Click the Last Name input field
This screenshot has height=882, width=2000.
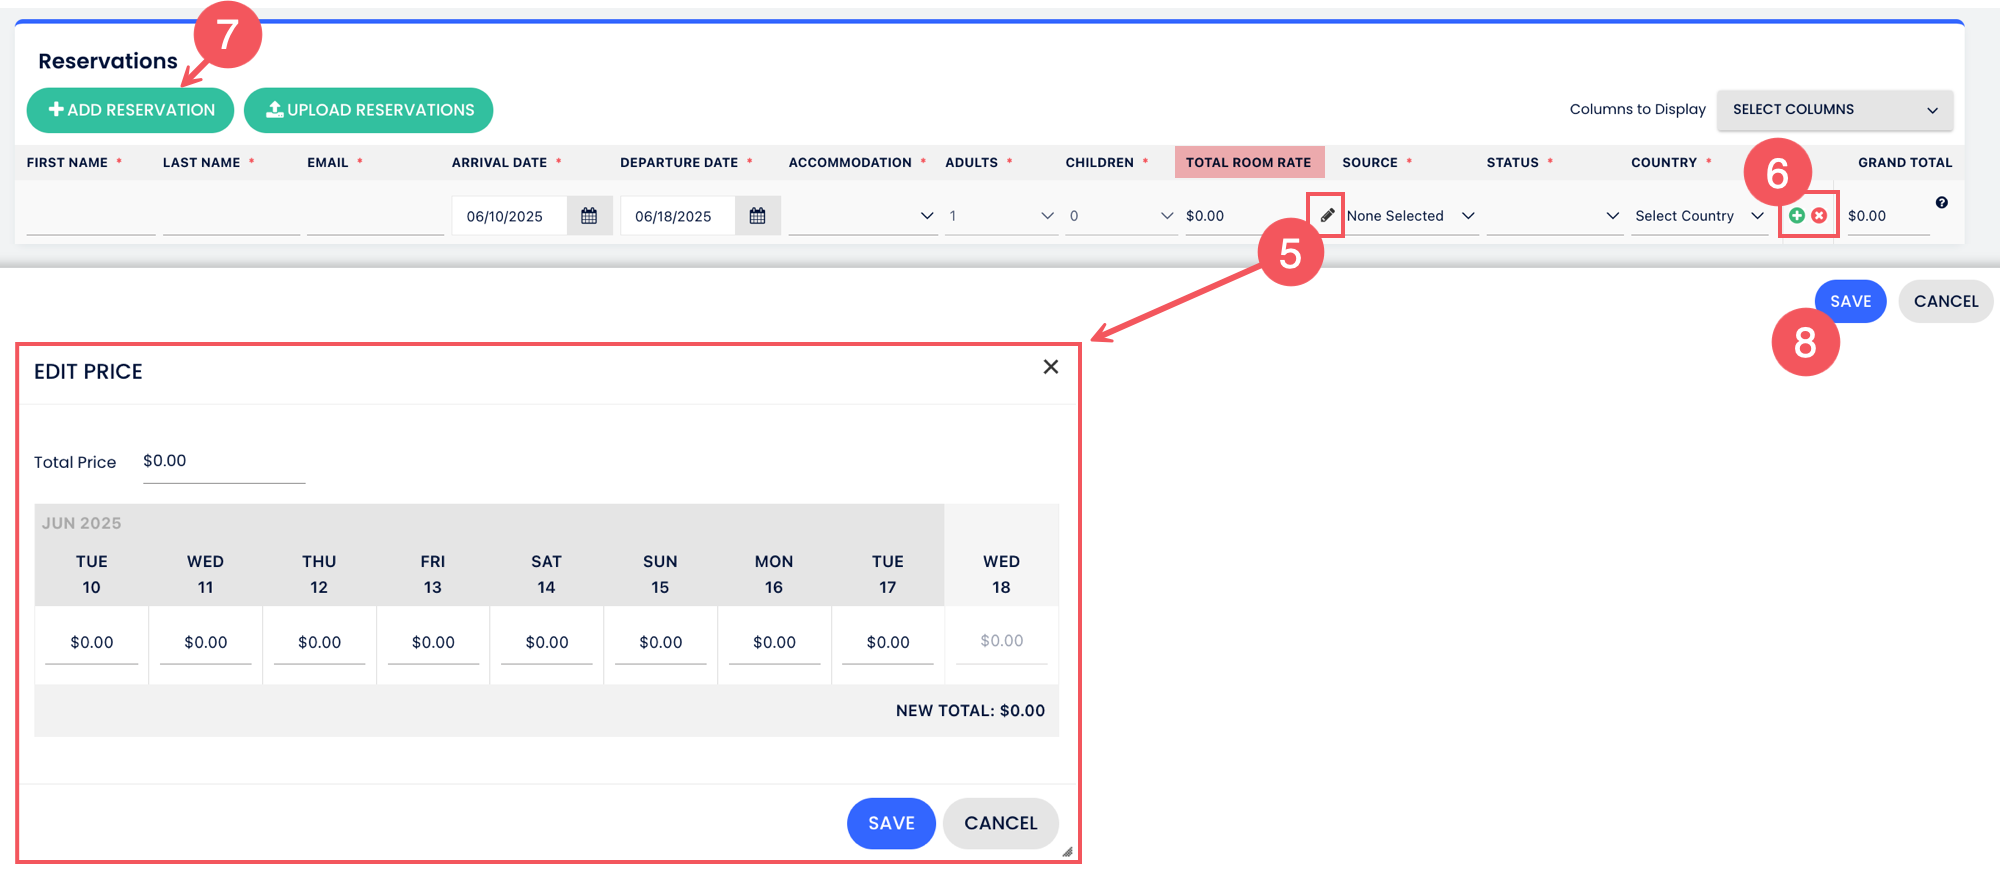pyautogui.click(x=232, y=216)
